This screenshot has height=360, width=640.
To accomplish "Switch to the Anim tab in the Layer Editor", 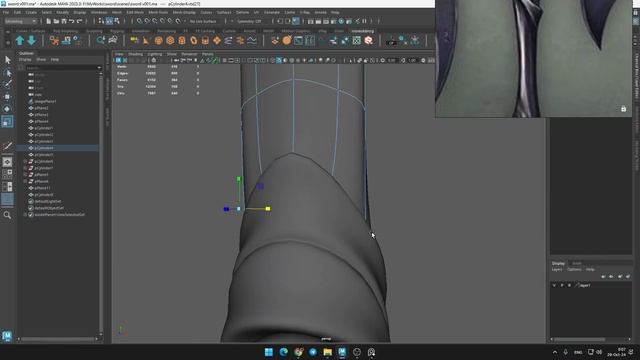I will pos(576,263).
